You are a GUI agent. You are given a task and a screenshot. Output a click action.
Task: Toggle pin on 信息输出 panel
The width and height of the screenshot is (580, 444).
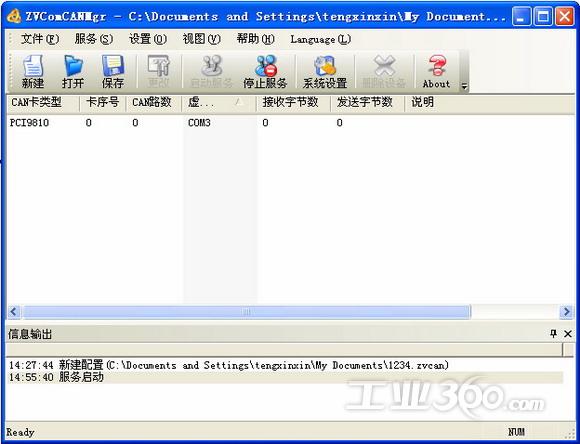coord(553,334)
